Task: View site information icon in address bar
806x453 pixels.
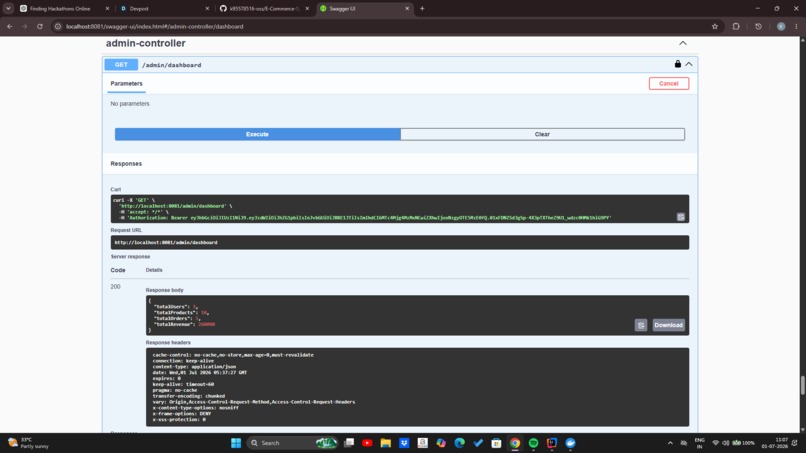Action: point(58,26)
